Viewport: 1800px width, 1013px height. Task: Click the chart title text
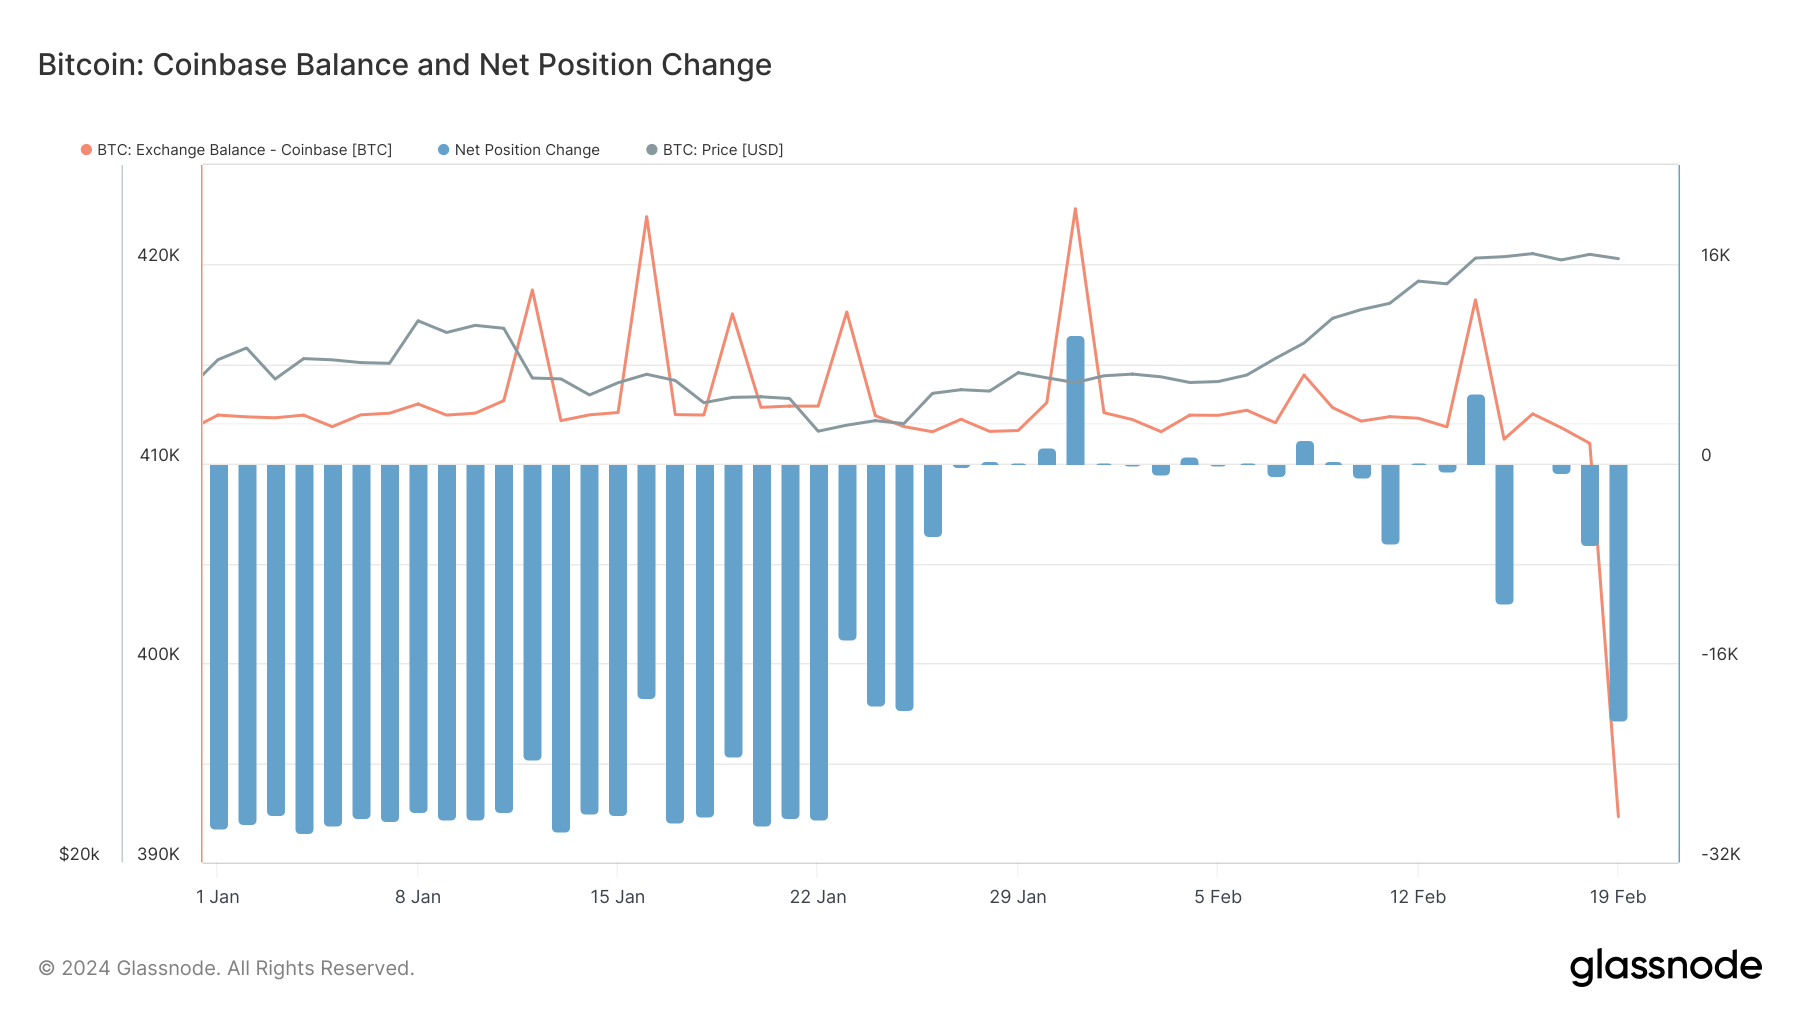click(404, 65)
